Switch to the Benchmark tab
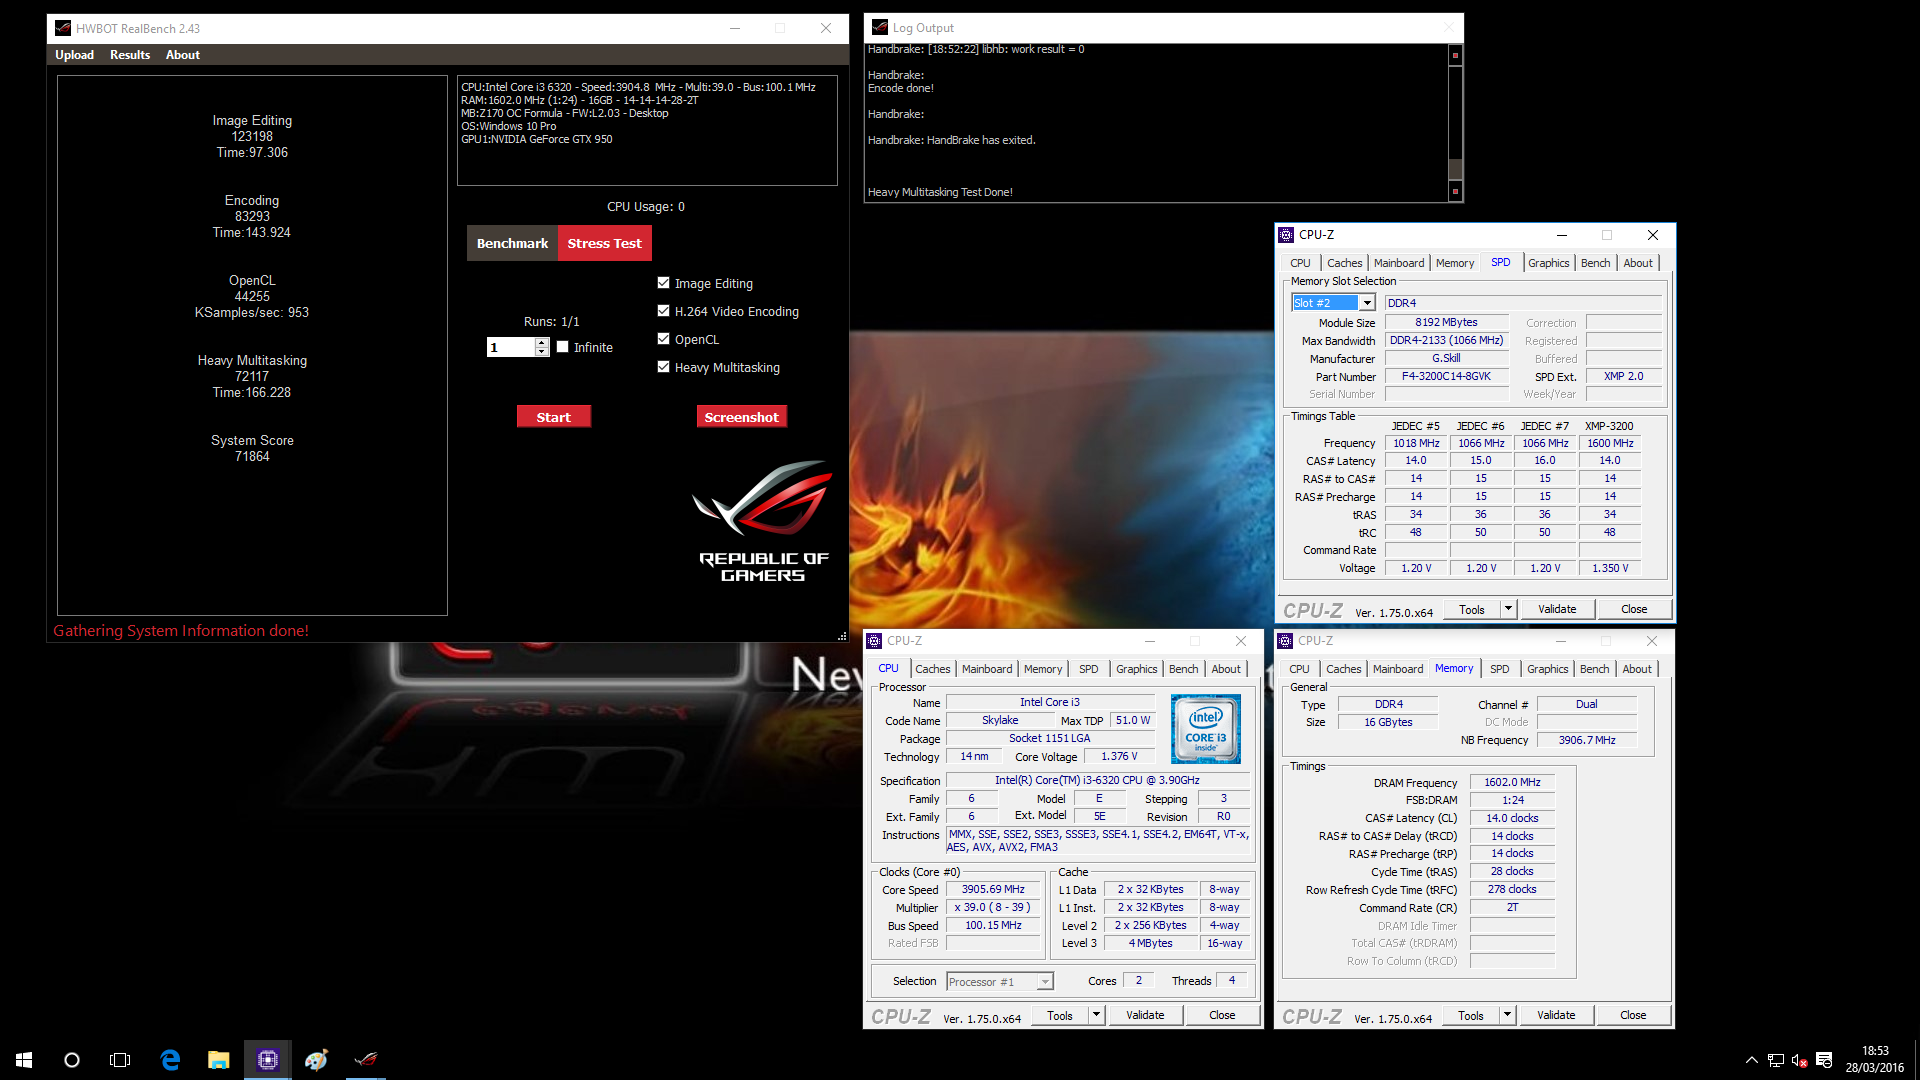The width and height of the screenshot is (1920, 1080). click(x=512, y=243)
